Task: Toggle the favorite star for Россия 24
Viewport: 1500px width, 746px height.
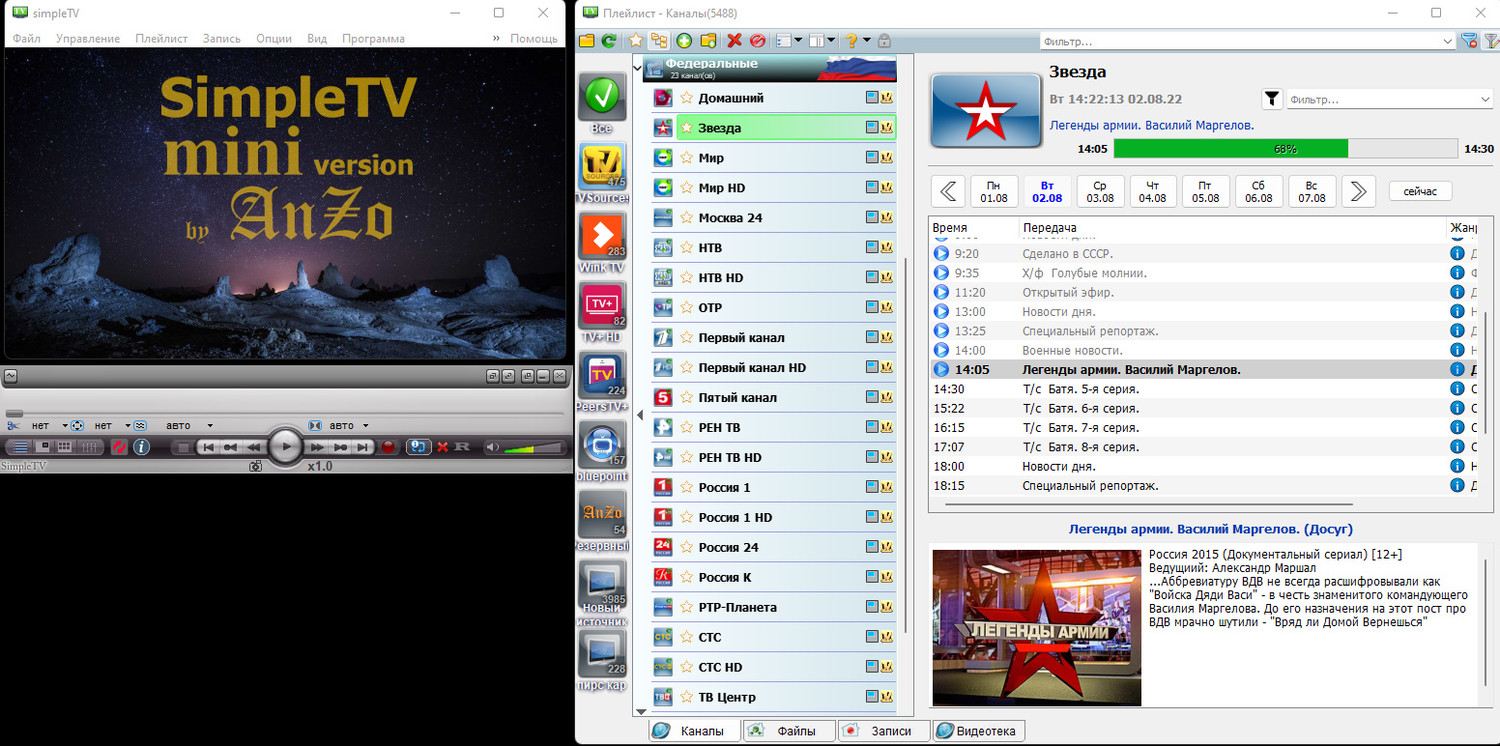Action: coord(687,547)
